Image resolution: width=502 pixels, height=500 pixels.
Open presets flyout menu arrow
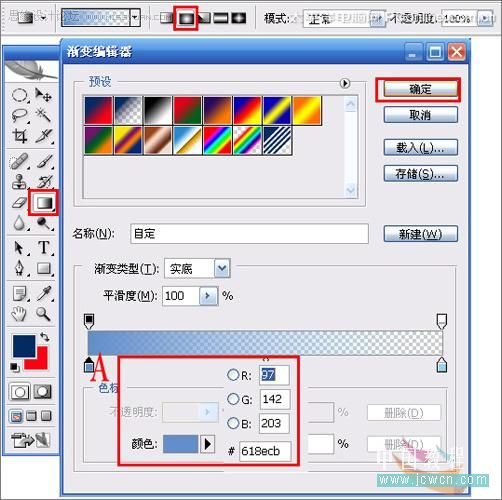(345, 83)
